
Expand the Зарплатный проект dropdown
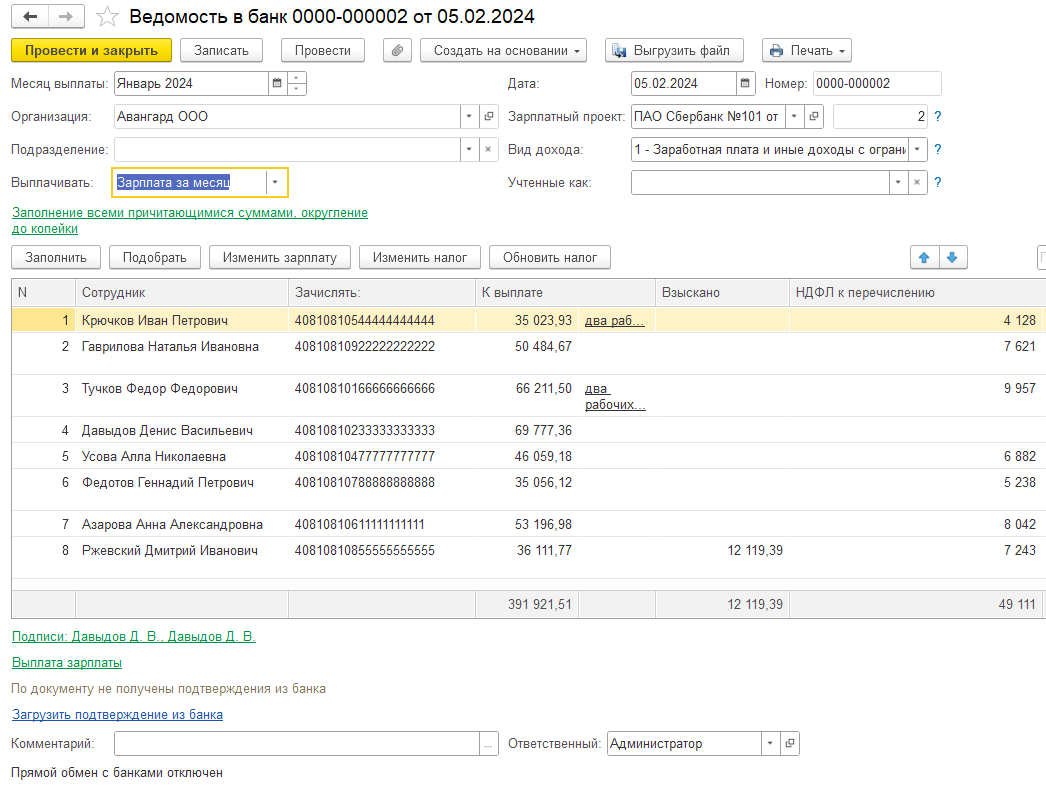click(795, 116)
